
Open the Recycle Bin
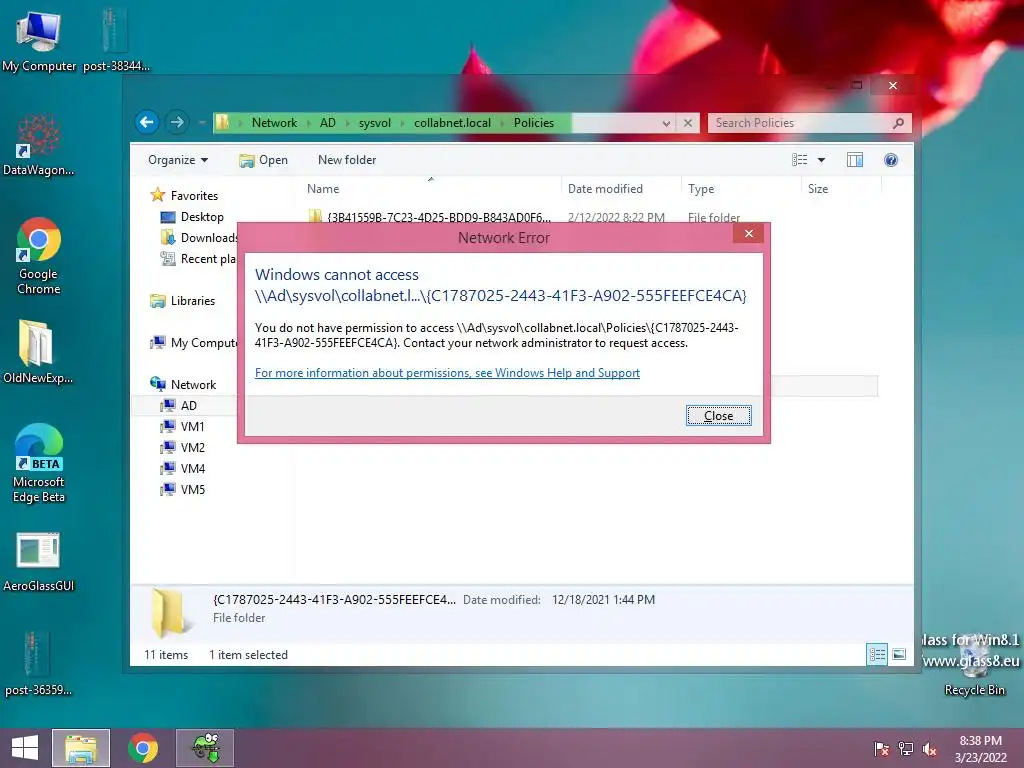(x=974, y=665)
